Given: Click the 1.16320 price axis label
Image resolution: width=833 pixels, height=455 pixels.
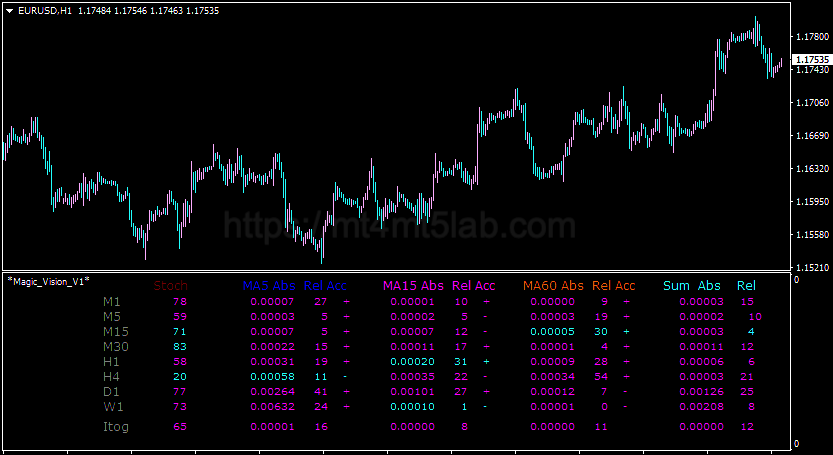Looking at the screenshot, I should click(812, 168).
